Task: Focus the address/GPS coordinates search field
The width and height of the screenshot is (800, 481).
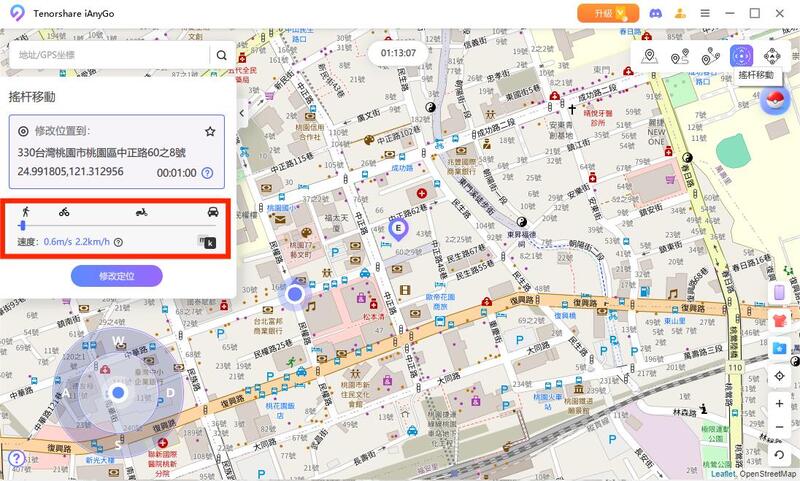Action: point(109,55)
